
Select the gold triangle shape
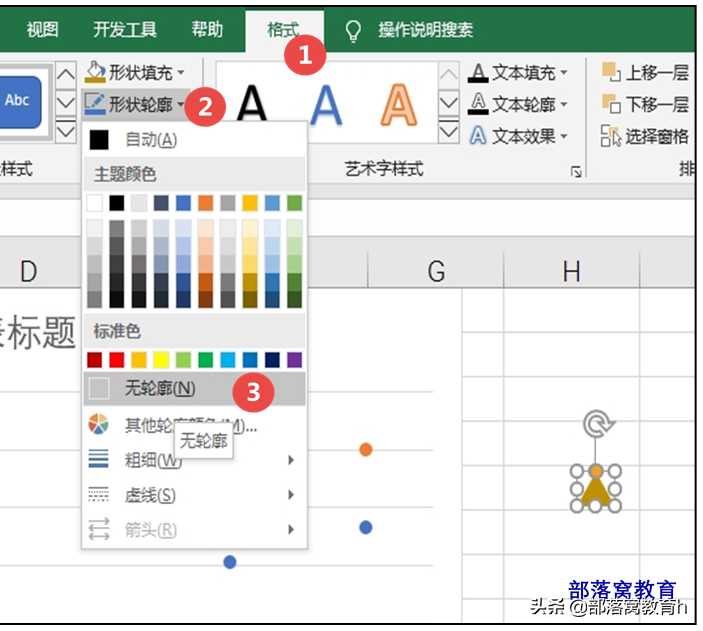(596, 492)
